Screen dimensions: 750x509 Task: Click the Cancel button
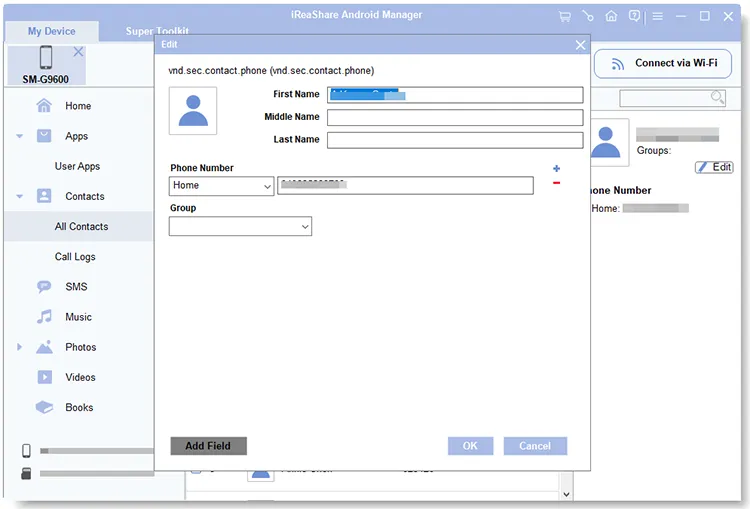[x=535, y=446]
